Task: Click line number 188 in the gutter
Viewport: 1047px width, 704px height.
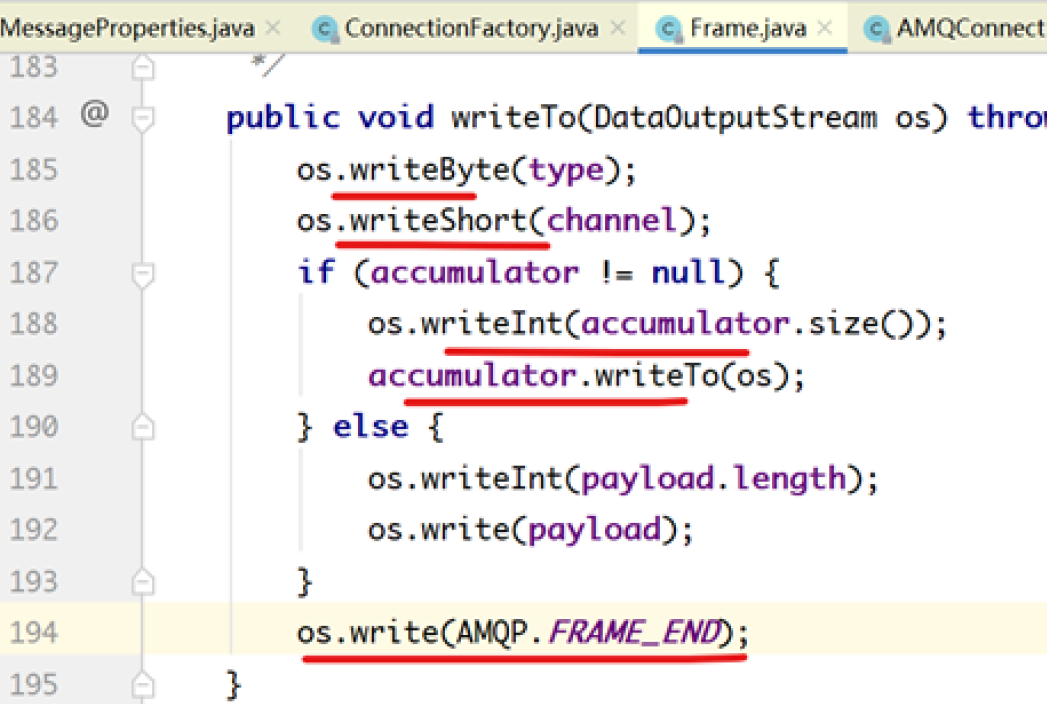Action: (x=34, y=324)
